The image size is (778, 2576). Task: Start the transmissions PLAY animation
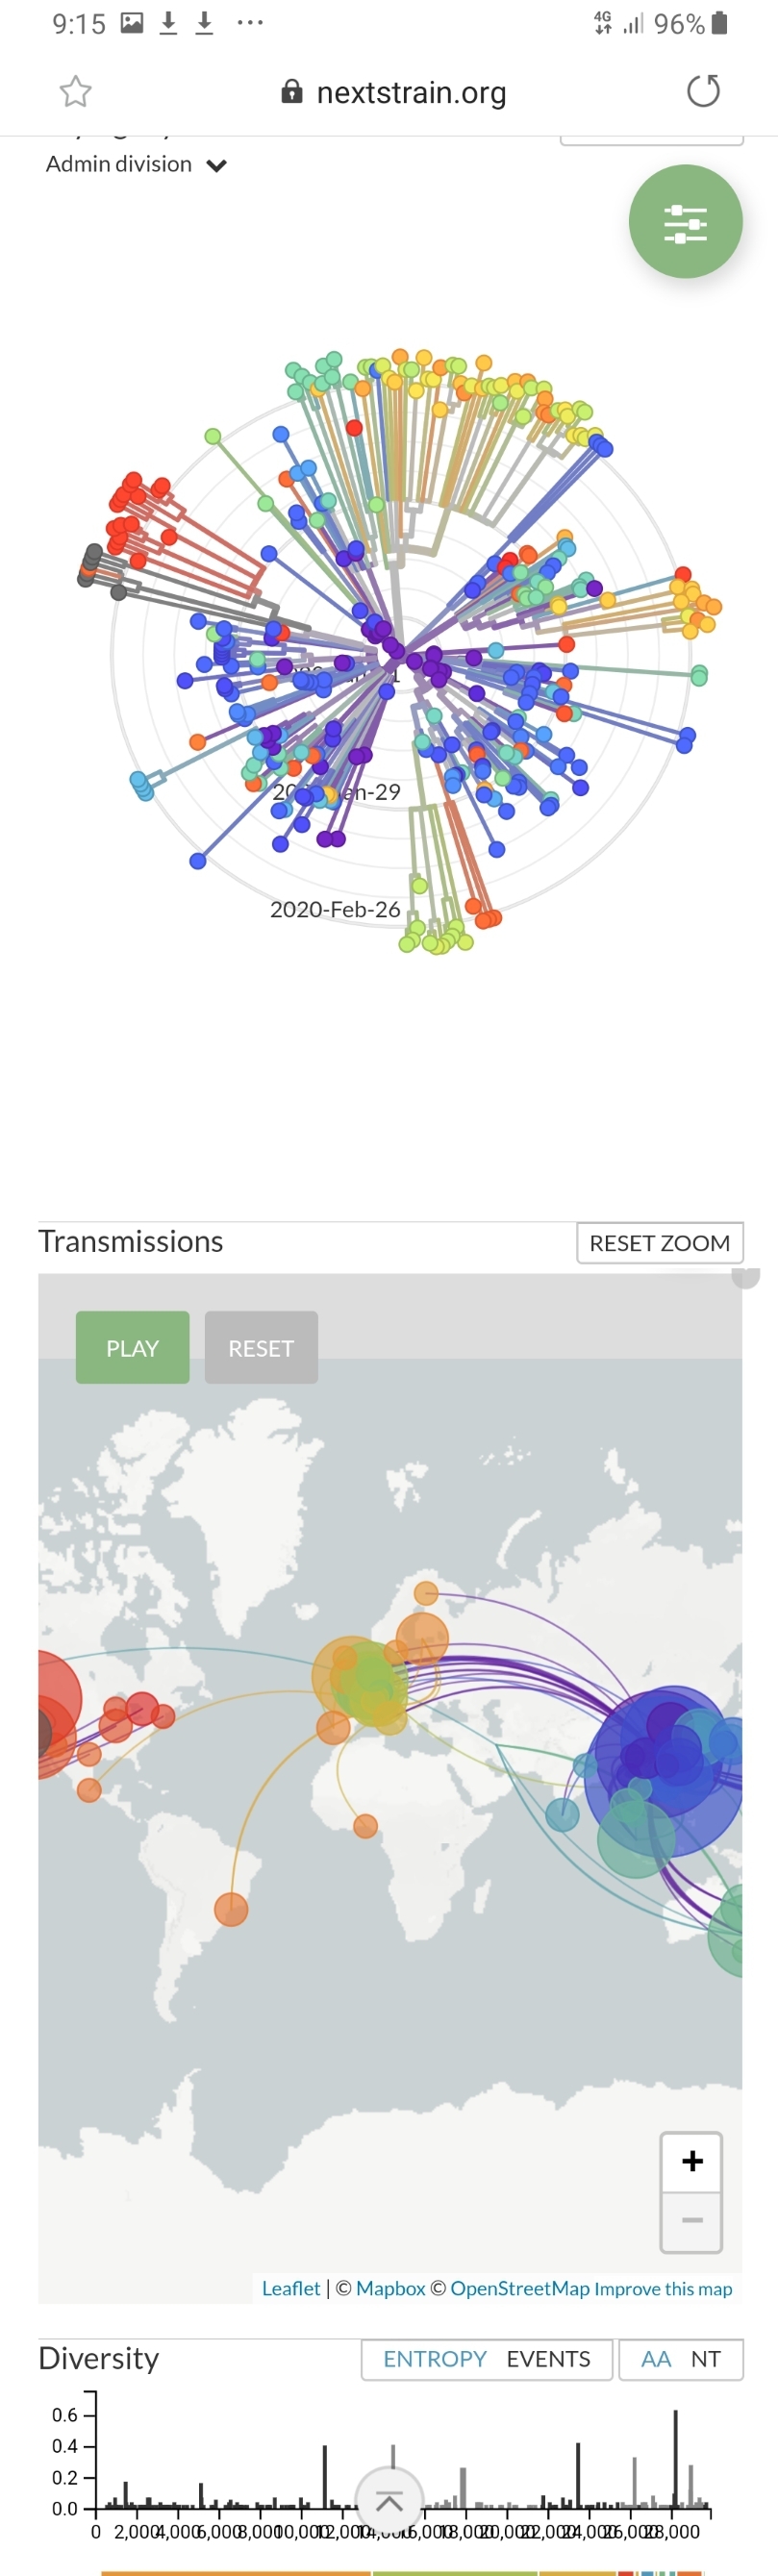tap(133, 1347)
